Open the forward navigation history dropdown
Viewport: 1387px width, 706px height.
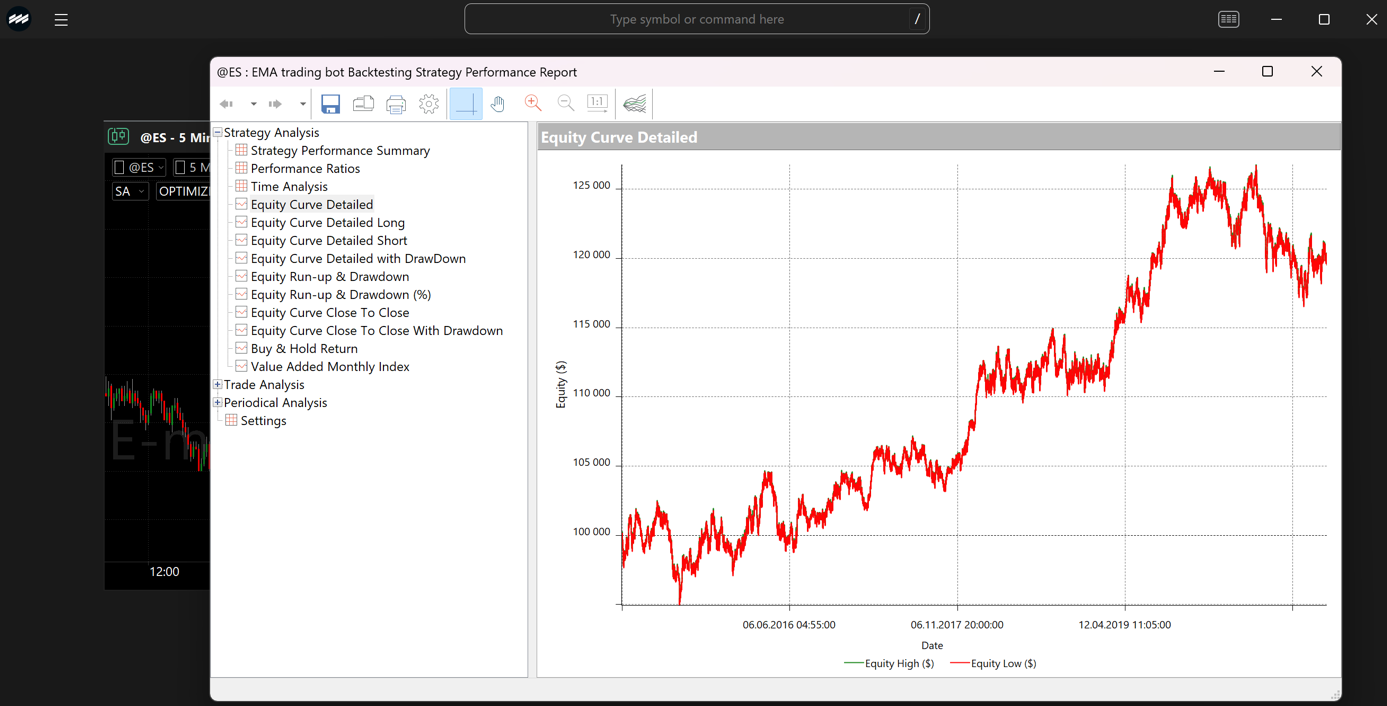[x=303, y=103]
